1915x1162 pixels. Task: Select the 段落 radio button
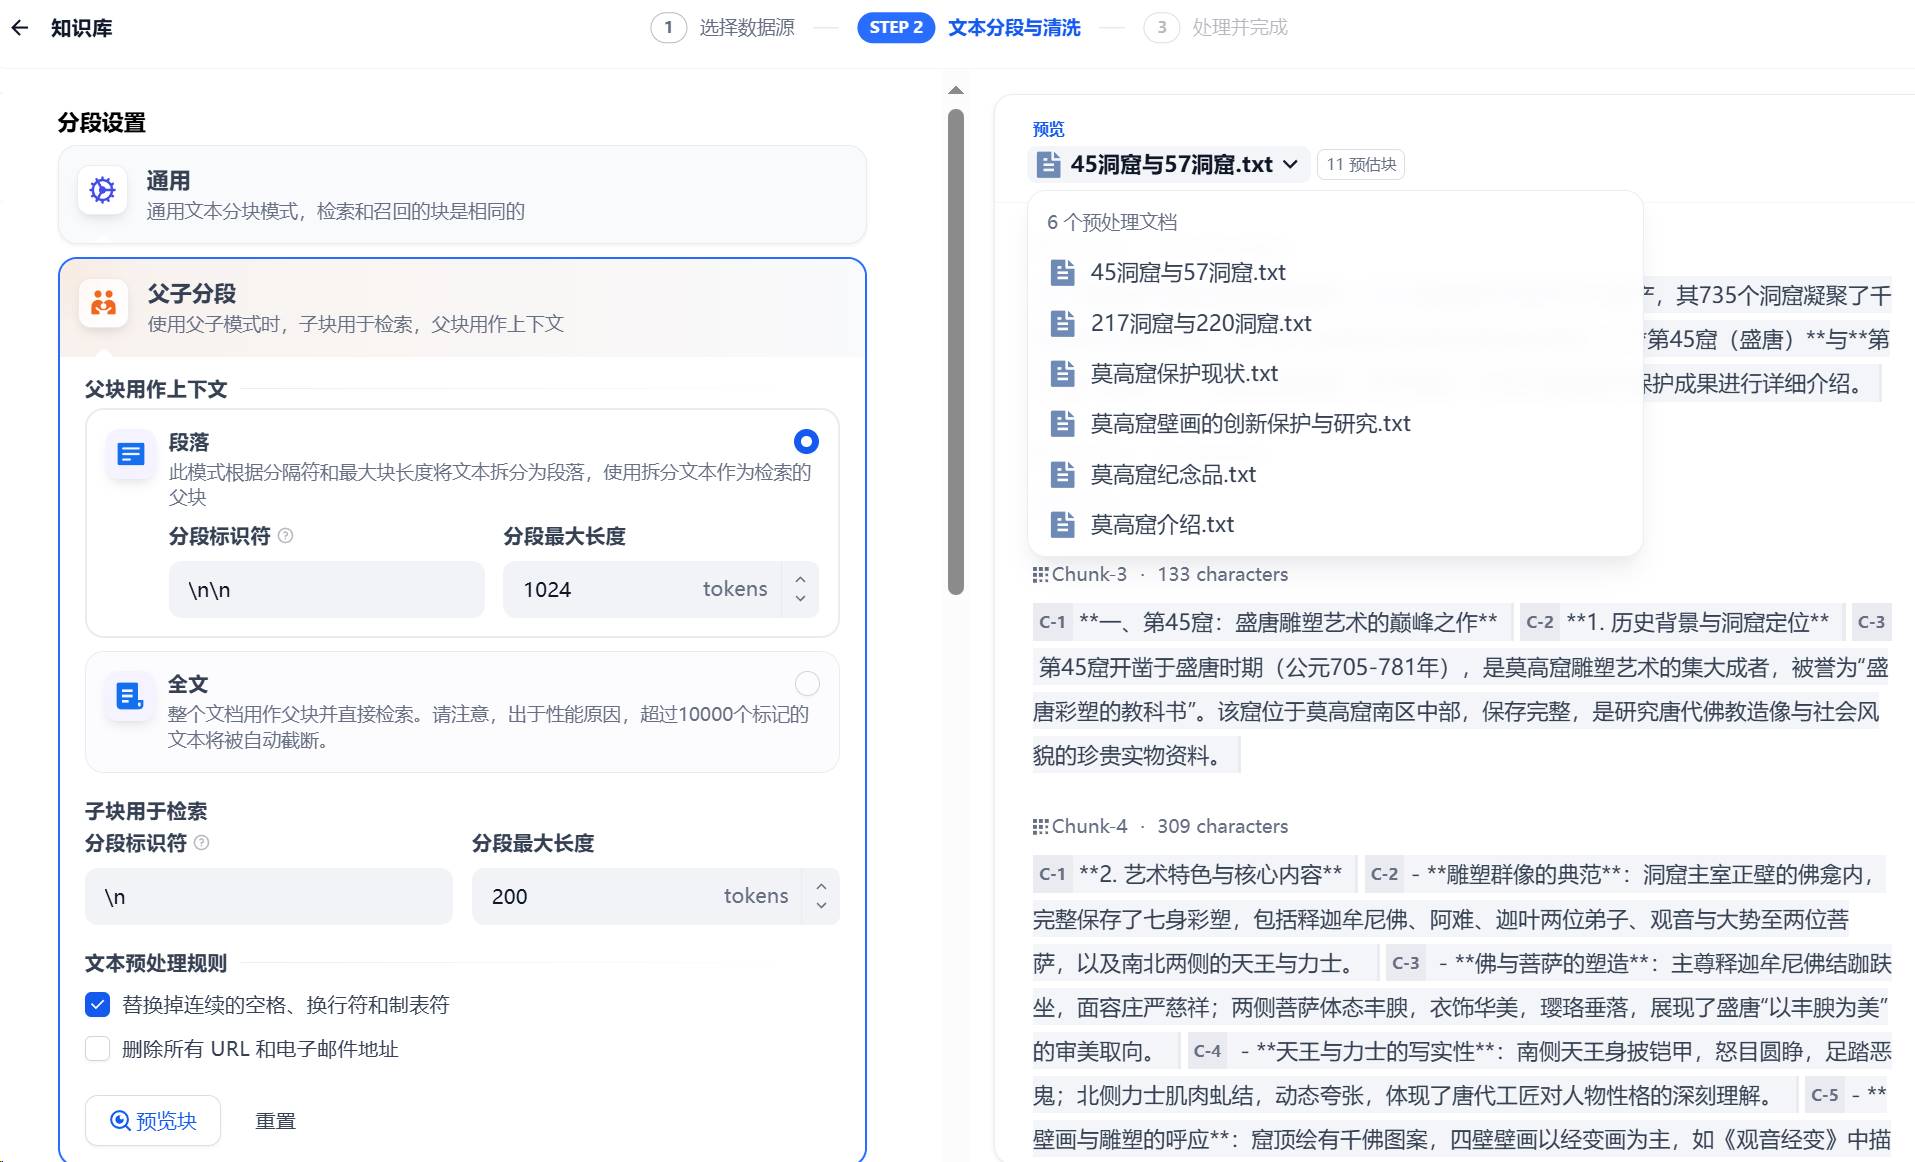point(806,441)
